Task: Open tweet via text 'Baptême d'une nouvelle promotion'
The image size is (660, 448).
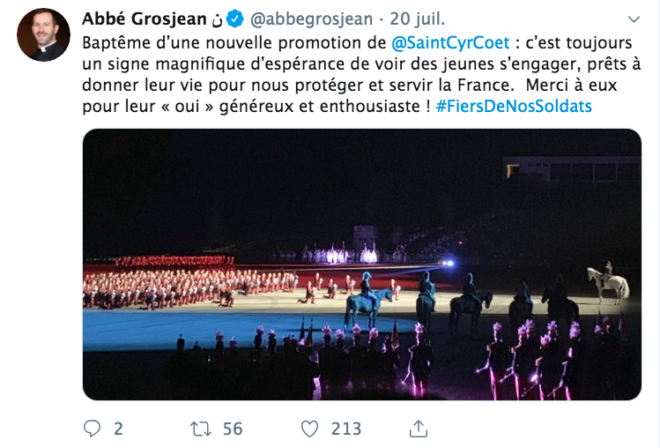Action: (234, 43)
